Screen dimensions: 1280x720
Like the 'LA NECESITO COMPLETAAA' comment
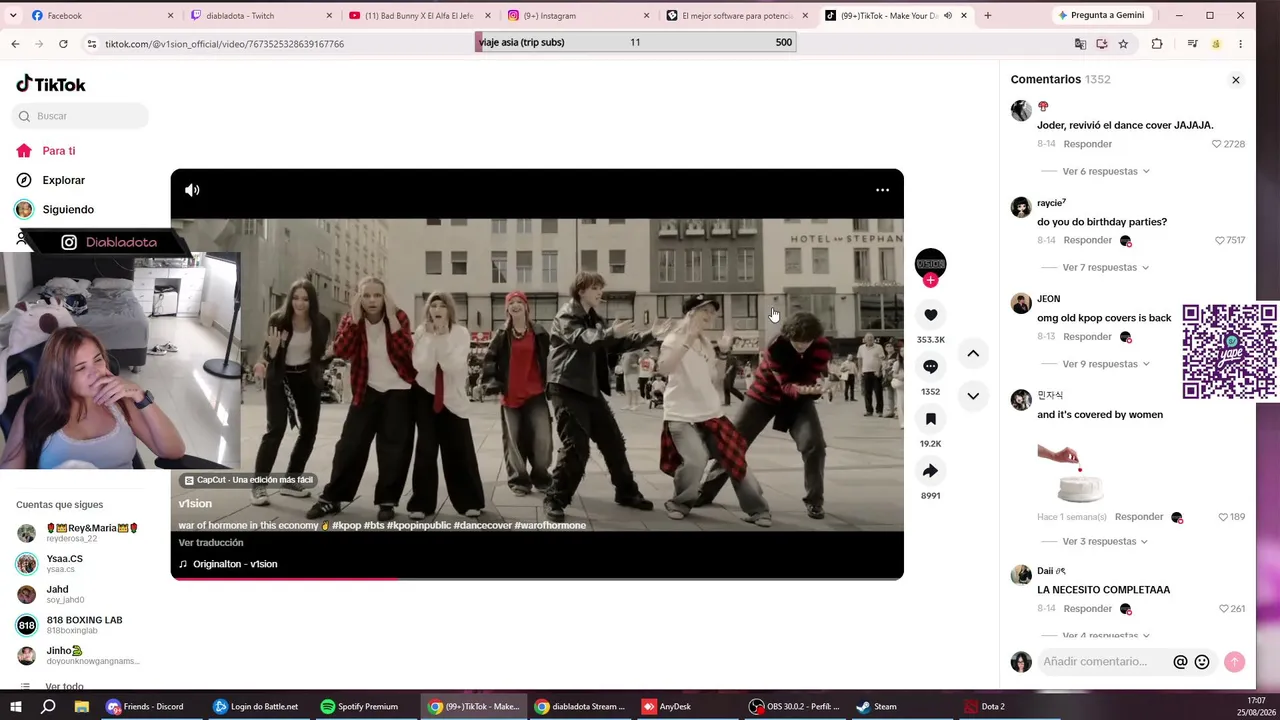point(1223,609)
